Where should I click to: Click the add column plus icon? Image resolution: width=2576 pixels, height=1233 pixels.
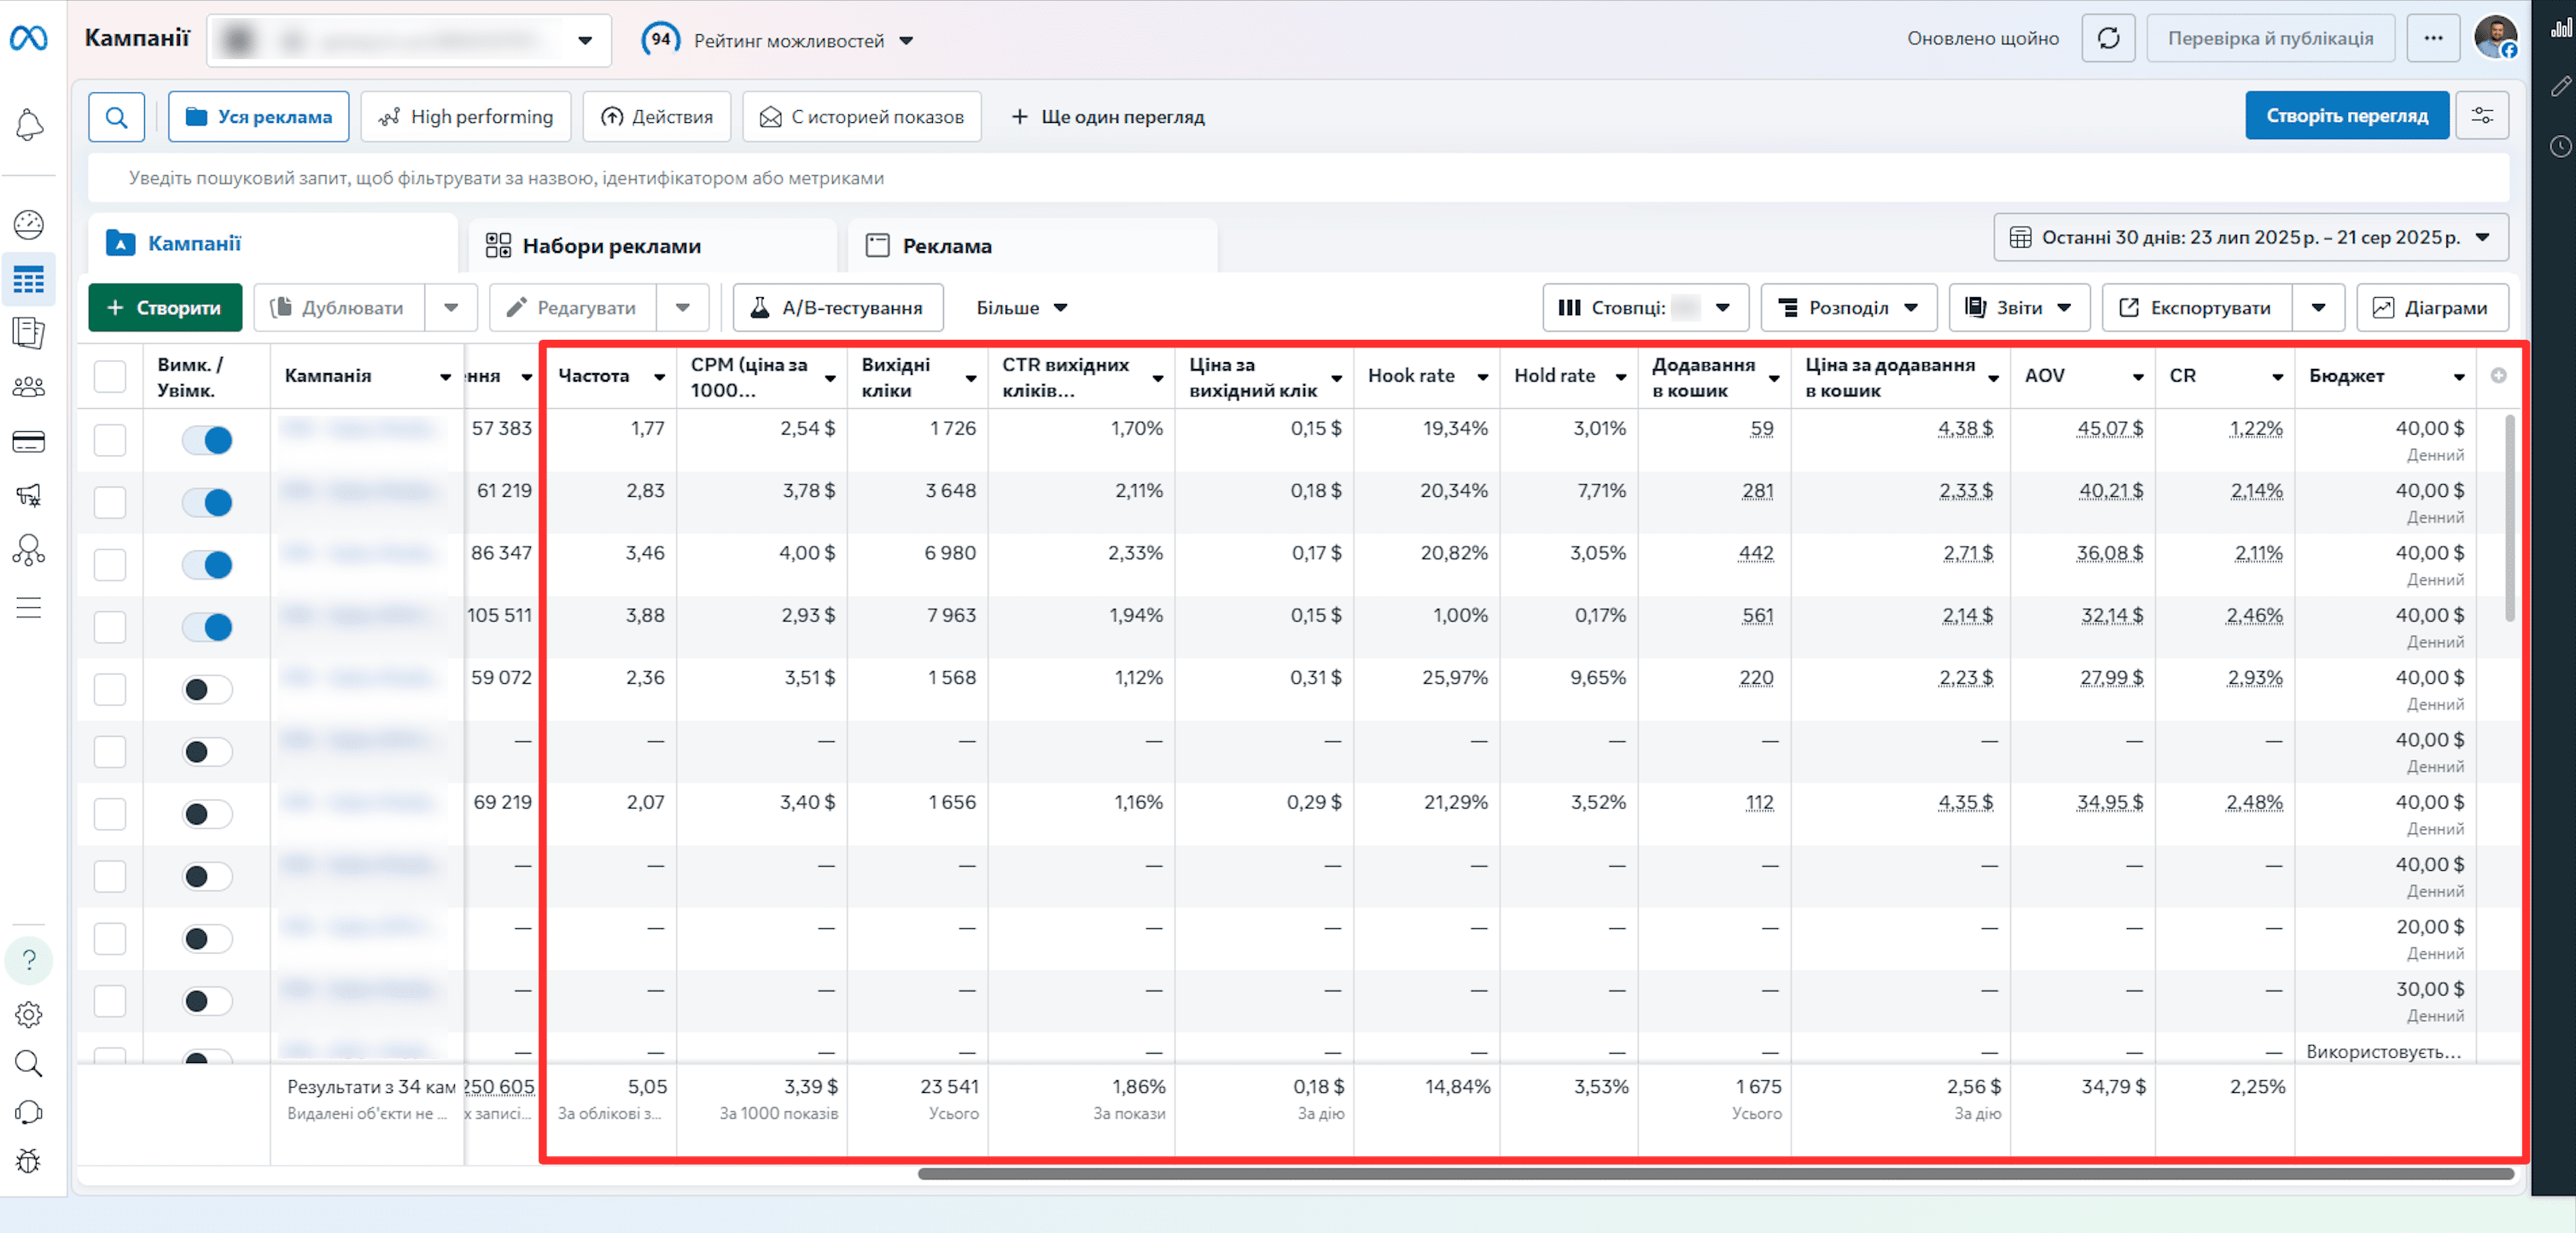2498,376
